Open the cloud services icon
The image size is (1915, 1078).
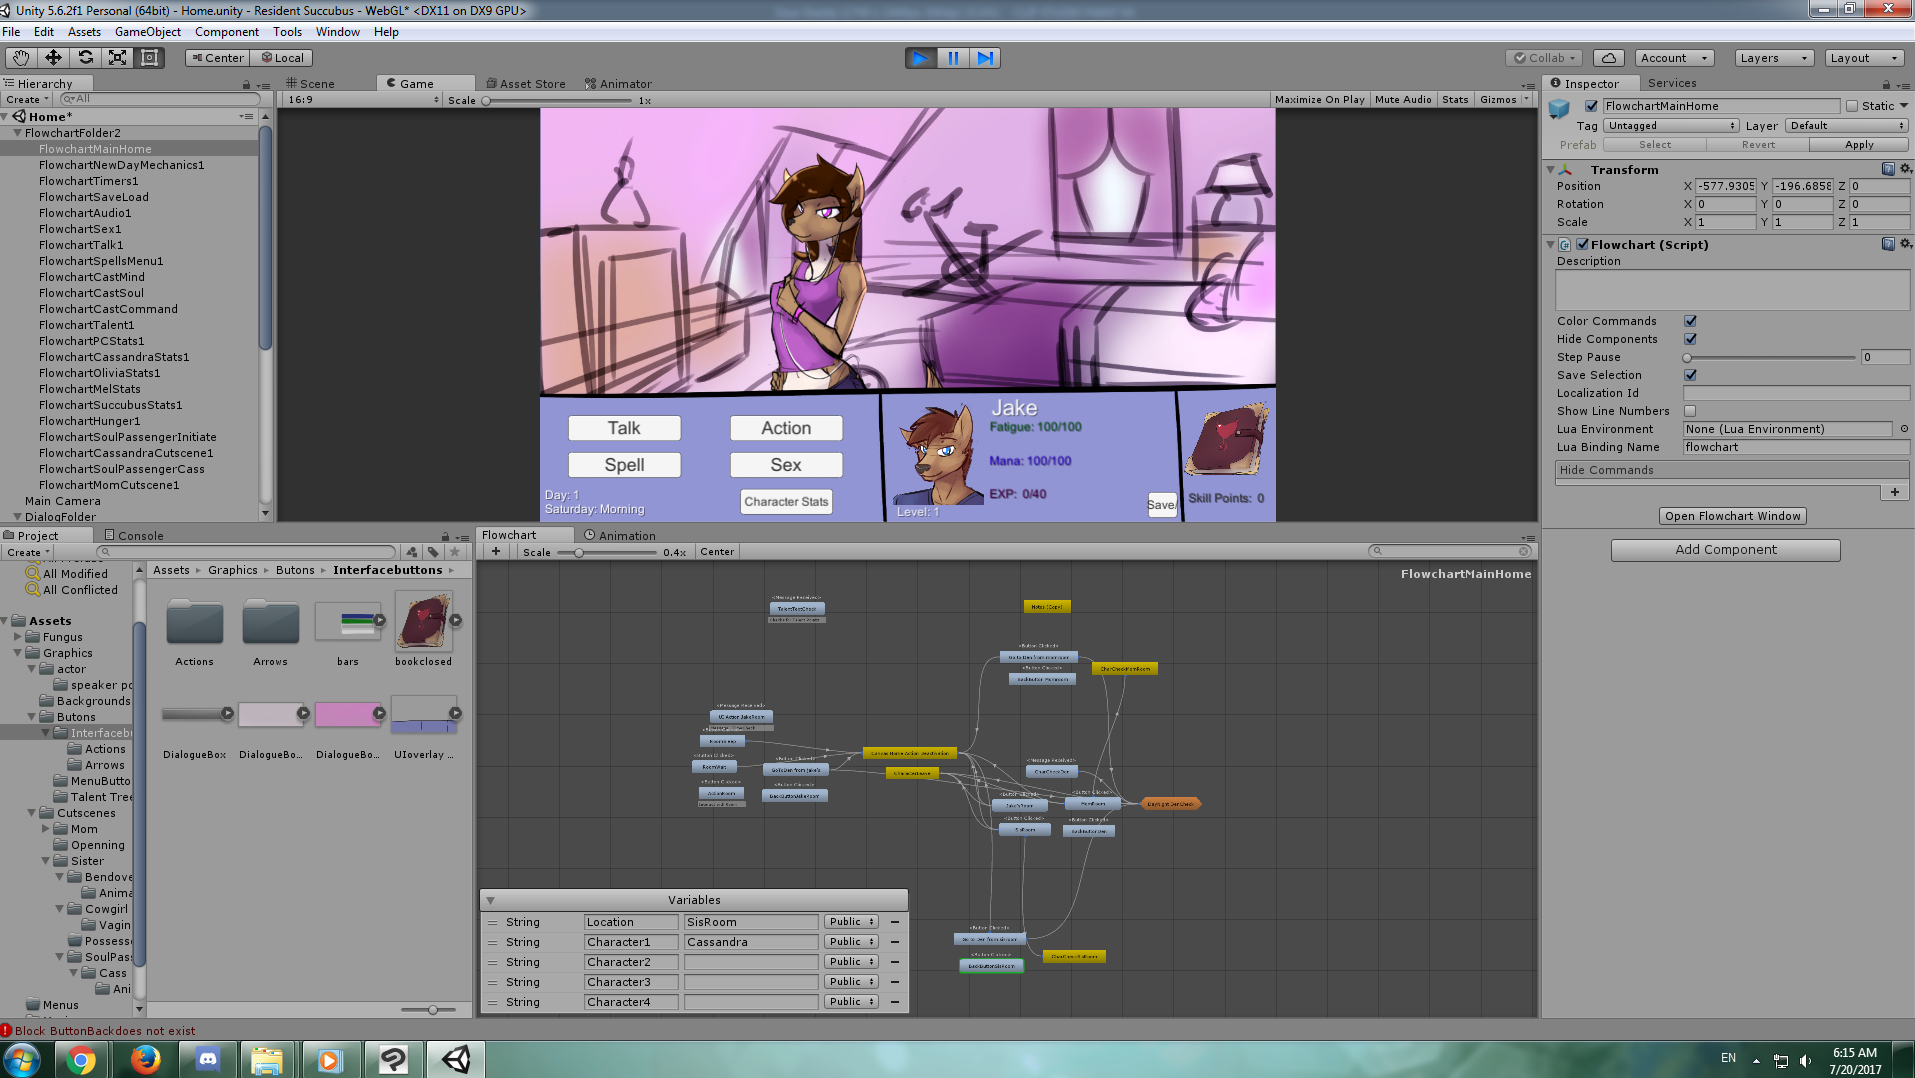click(x=1608, y=58)
